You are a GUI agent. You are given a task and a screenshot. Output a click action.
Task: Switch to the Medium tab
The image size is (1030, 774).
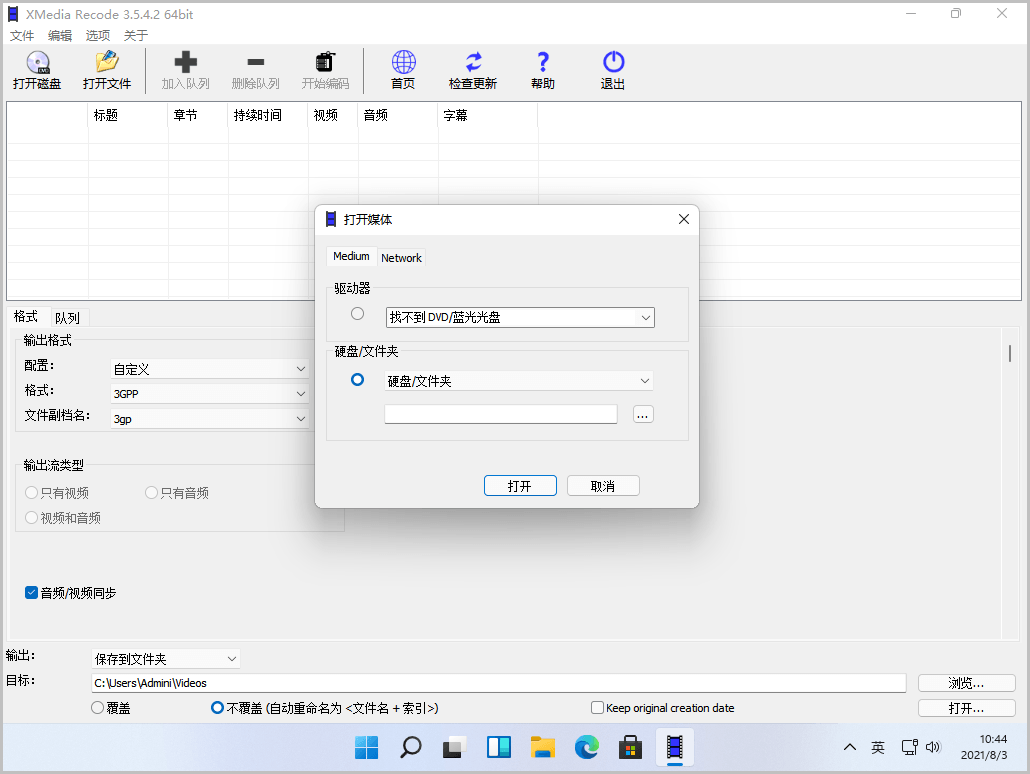351,256
